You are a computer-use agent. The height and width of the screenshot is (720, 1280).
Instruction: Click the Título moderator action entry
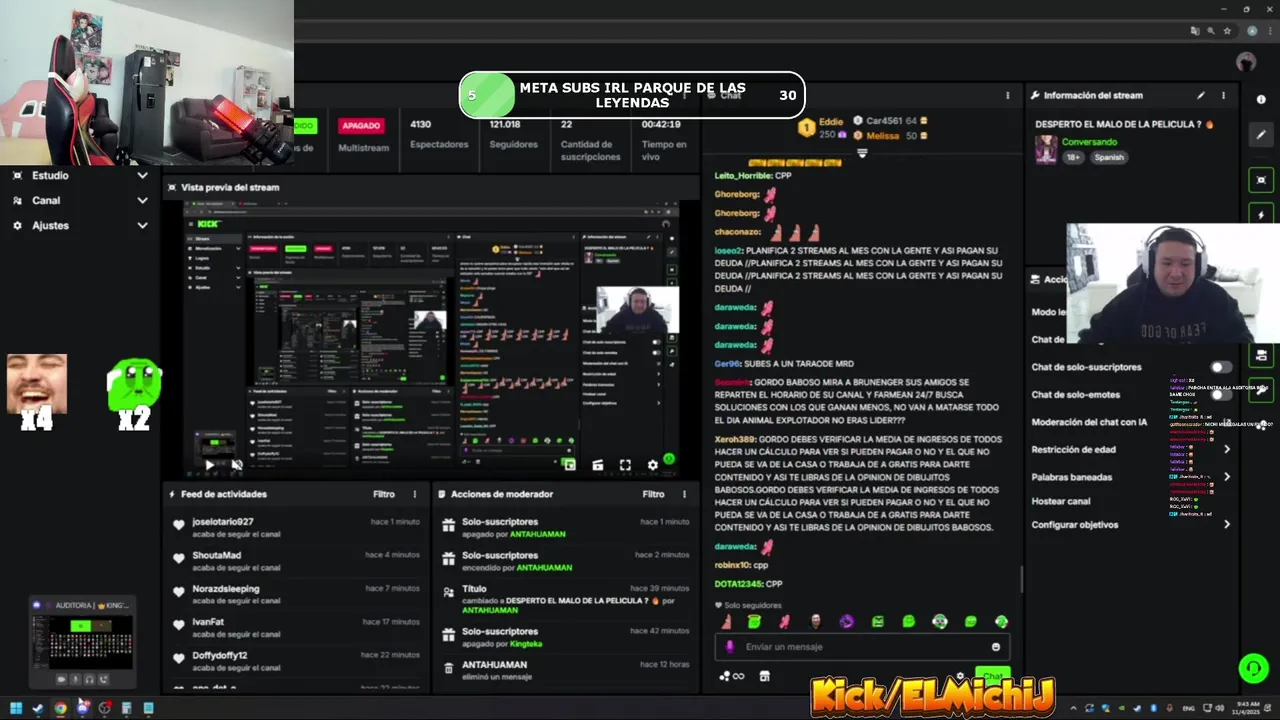pyautogui.click(x=566, y=599)
